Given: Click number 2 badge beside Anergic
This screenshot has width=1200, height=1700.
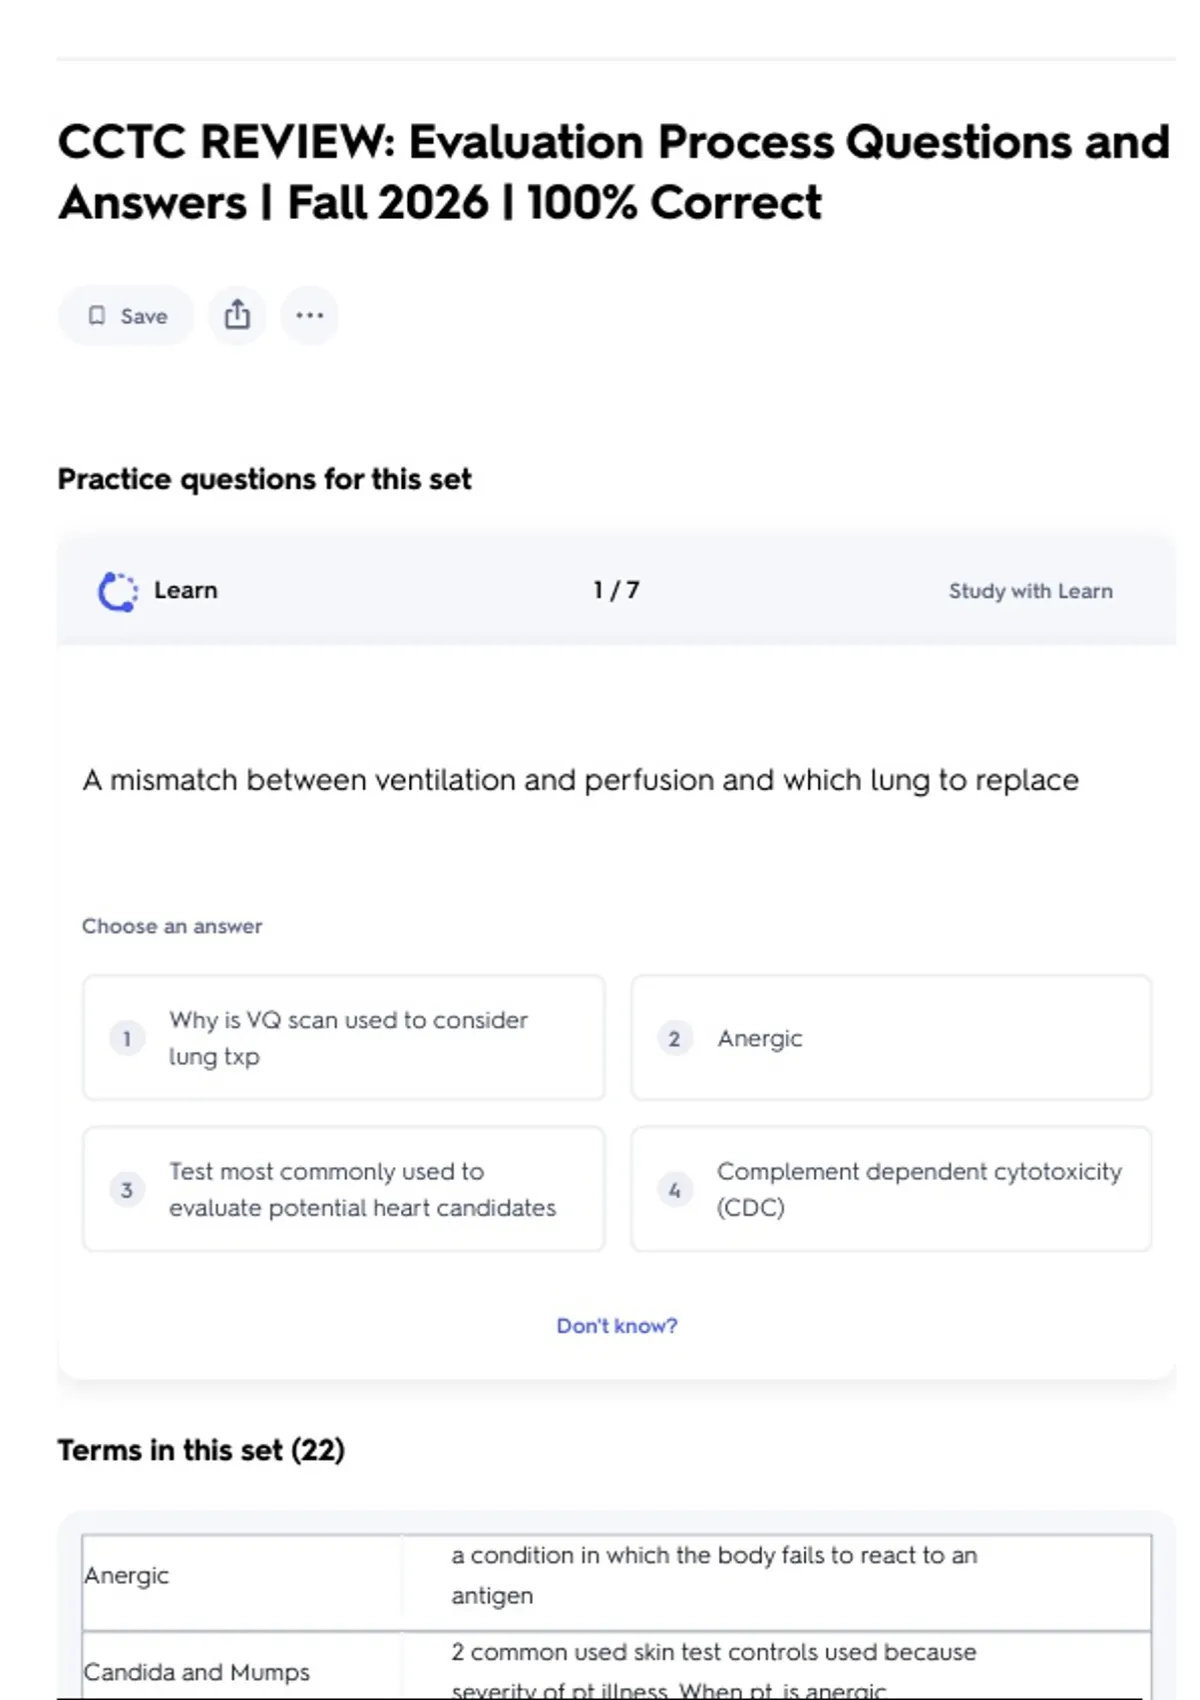Looking at the screenshot, I should tap(674, 1039).
